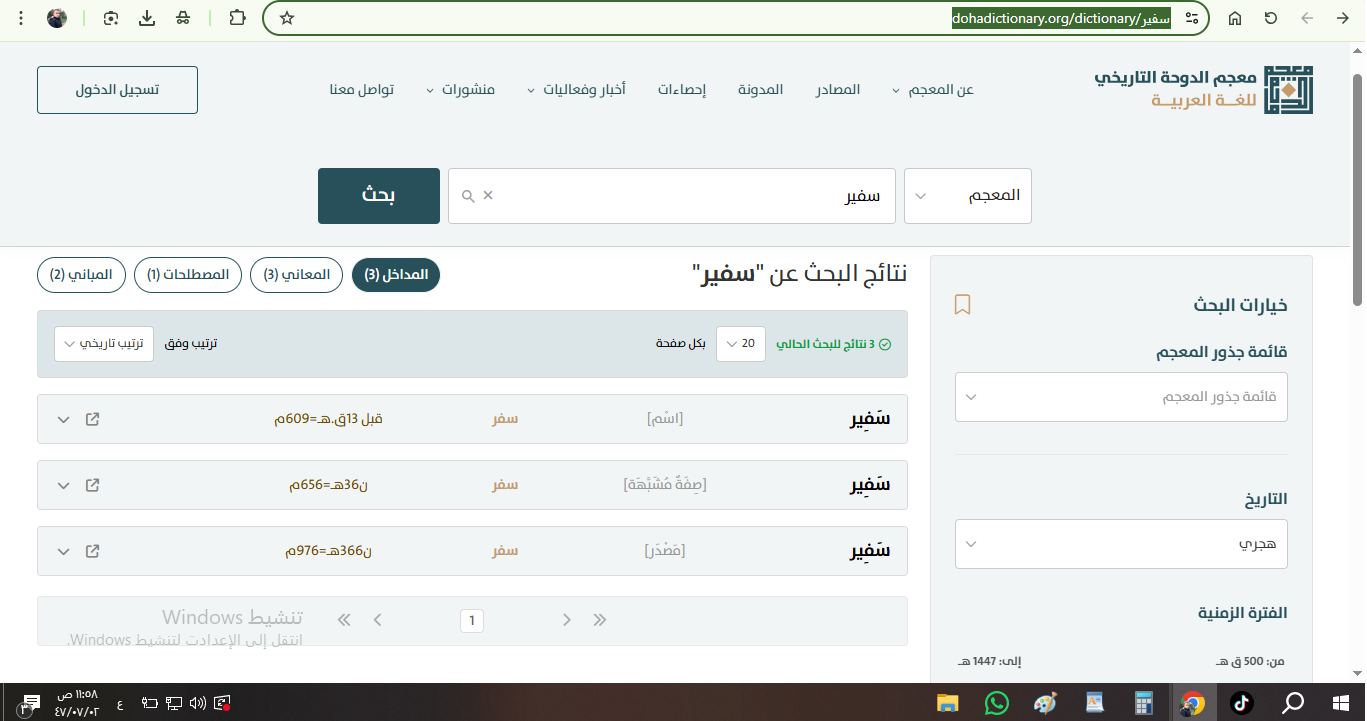Viewport: 1367px width, 721px height.
Task: Switch to المعاني (3) tab
Action: 296,275
